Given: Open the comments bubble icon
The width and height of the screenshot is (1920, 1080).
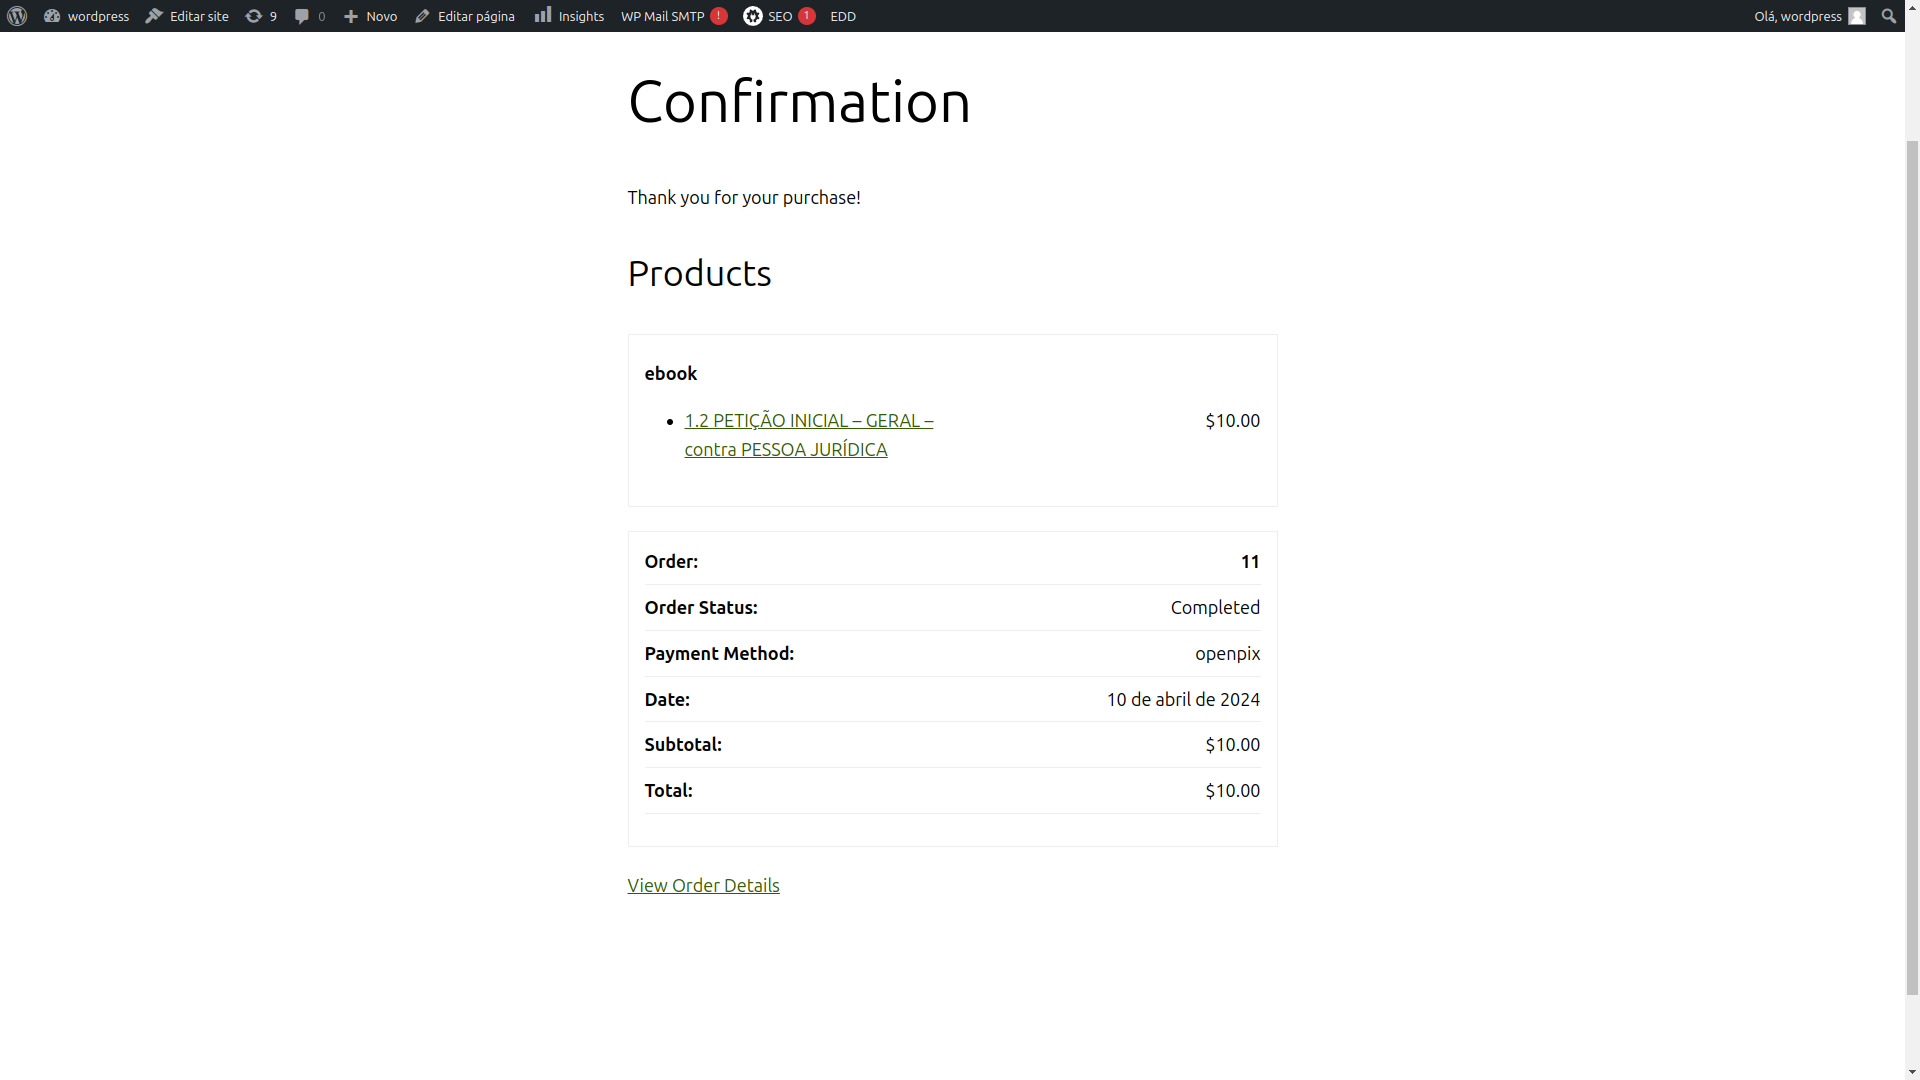Looking at the screenshot, I should pyautogui.click(x=303, y=16).
